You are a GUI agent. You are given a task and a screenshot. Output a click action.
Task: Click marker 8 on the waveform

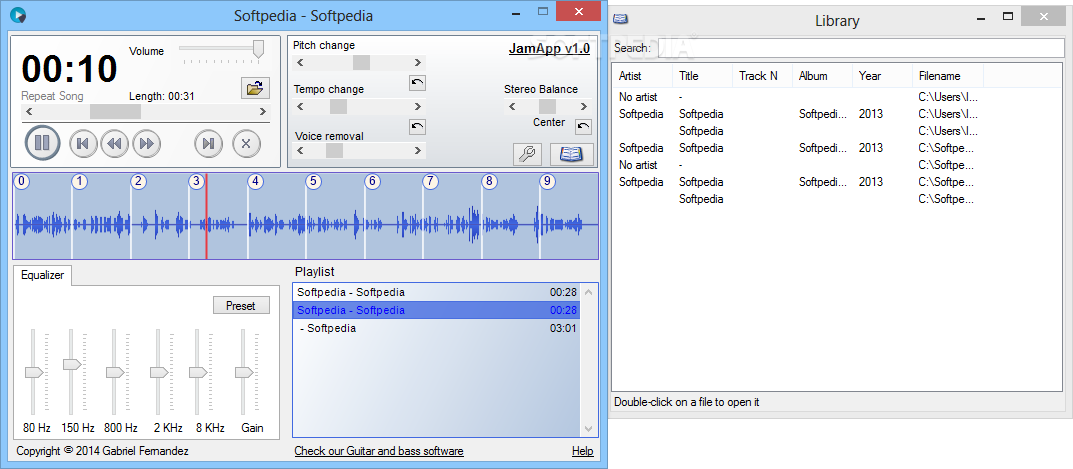point(489,181)
